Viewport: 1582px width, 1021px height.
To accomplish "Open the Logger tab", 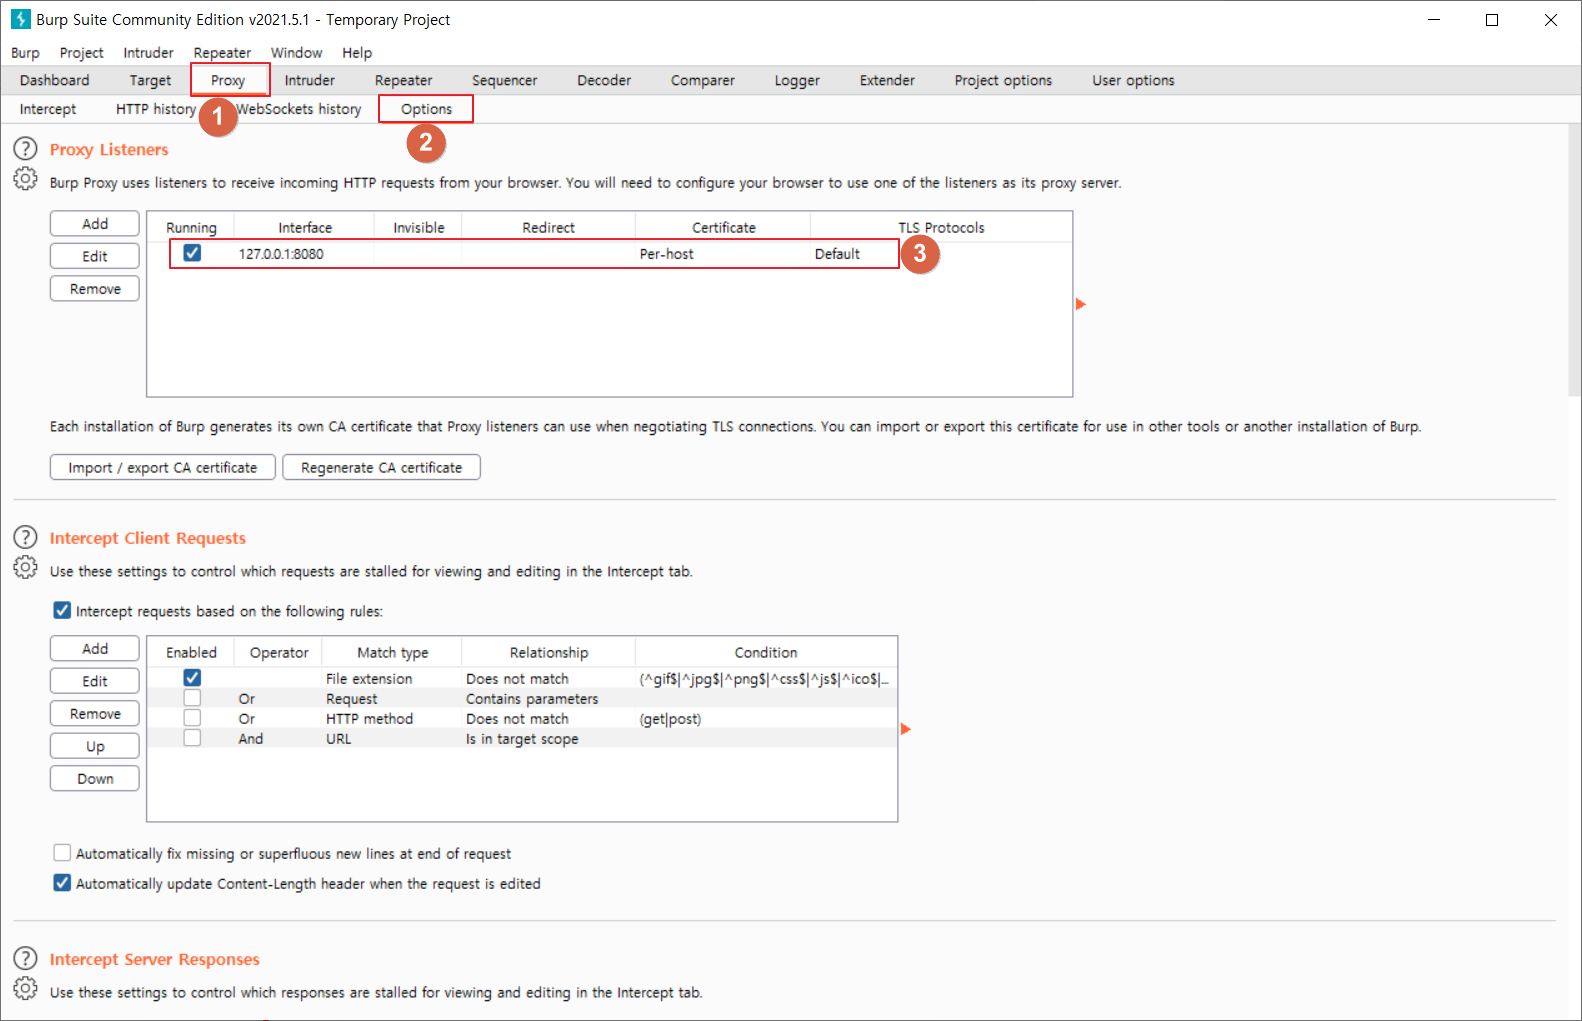I will 797,80.
